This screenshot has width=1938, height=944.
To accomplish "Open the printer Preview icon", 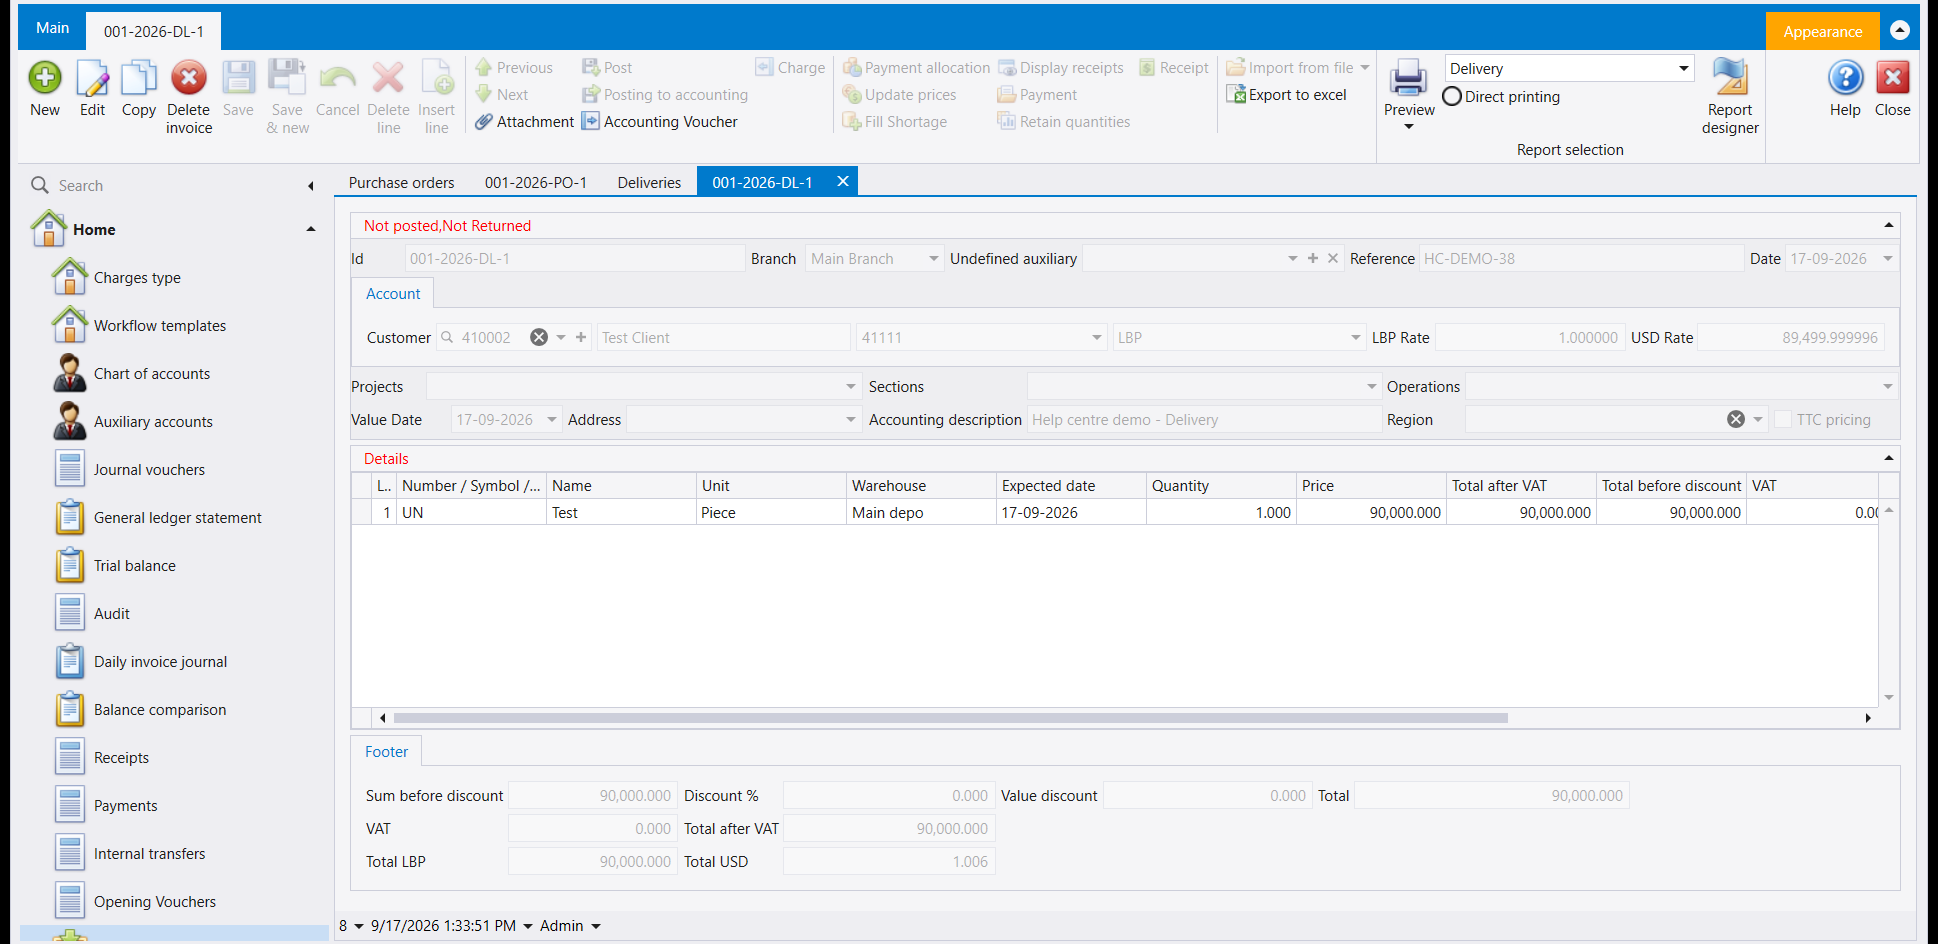I will pos(1409,78).
